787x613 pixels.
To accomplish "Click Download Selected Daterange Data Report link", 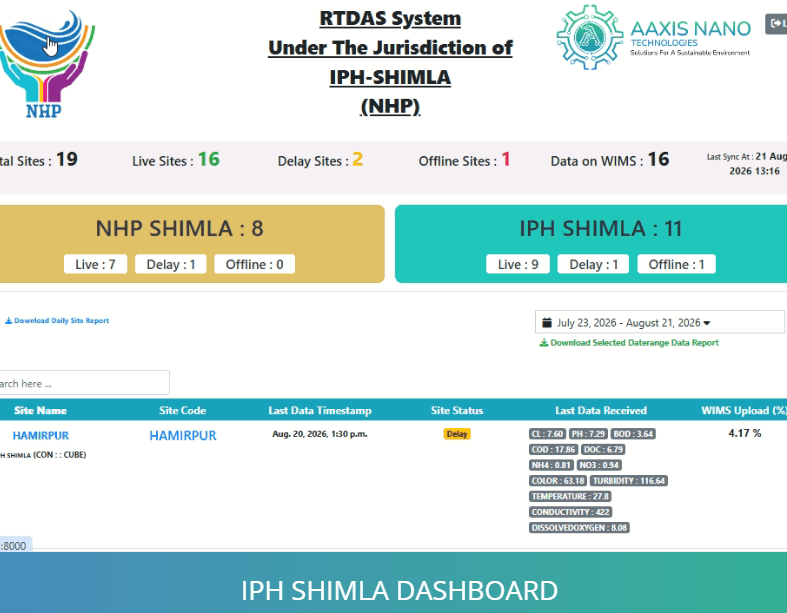I will coord(629,343).
